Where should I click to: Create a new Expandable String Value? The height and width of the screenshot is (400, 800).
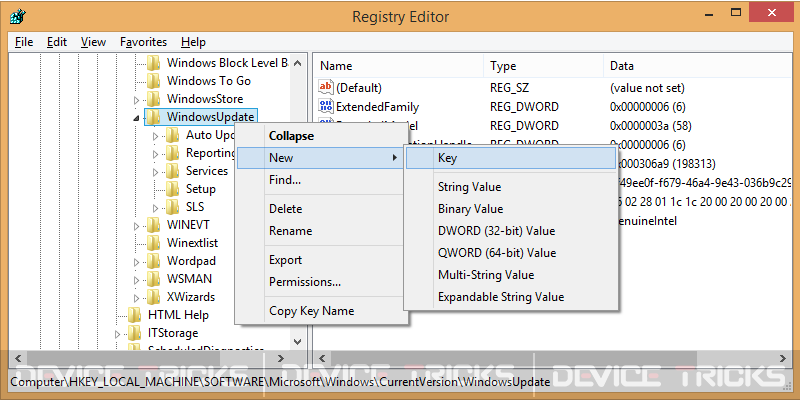(x=511, y=296)
